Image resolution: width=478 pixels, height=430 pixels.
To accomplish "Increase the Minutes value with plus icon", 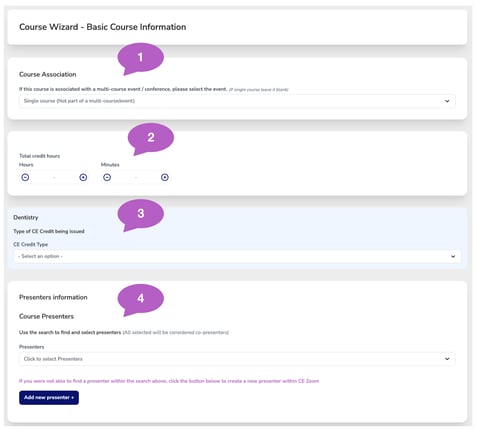I will (165, 177).
